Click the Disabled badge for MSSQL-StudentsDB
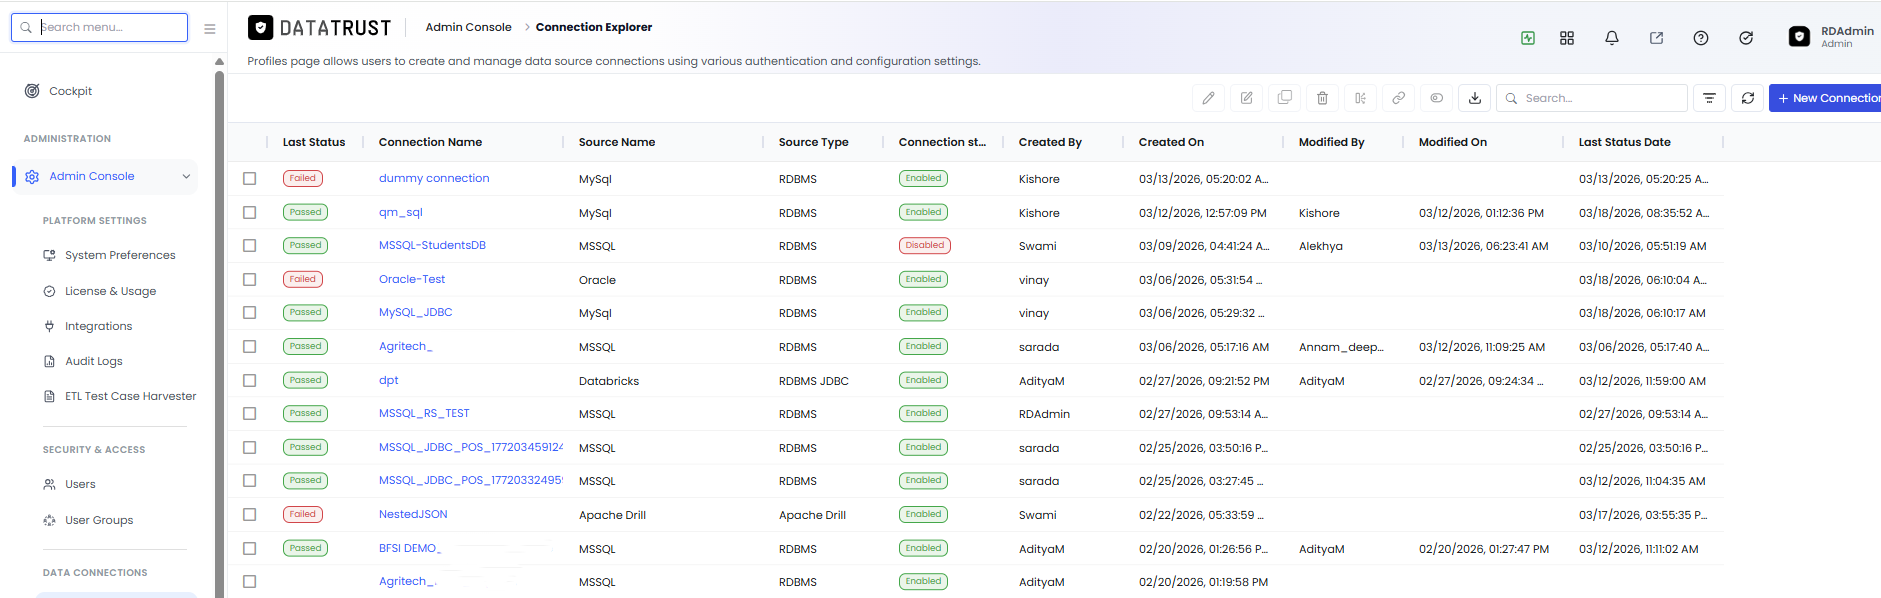This screenshot has height=598, width=1881. 924,245
